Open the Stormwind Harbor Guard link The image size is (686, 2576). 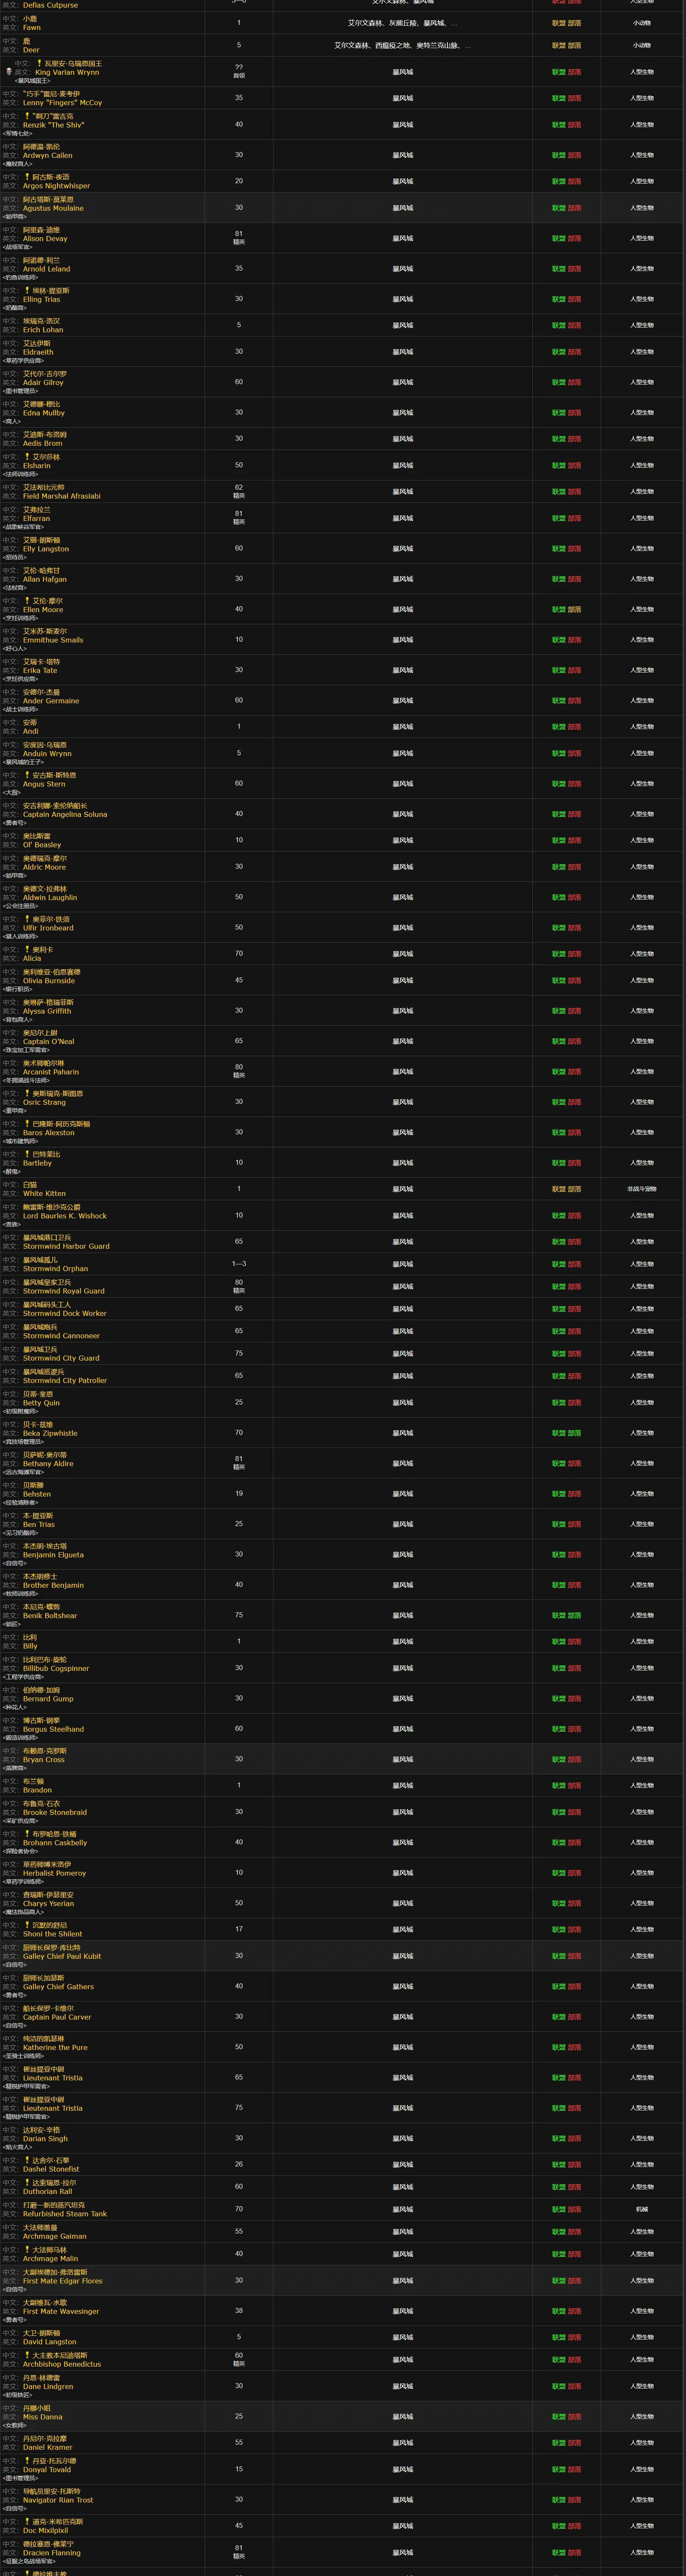pos(66,1246)
